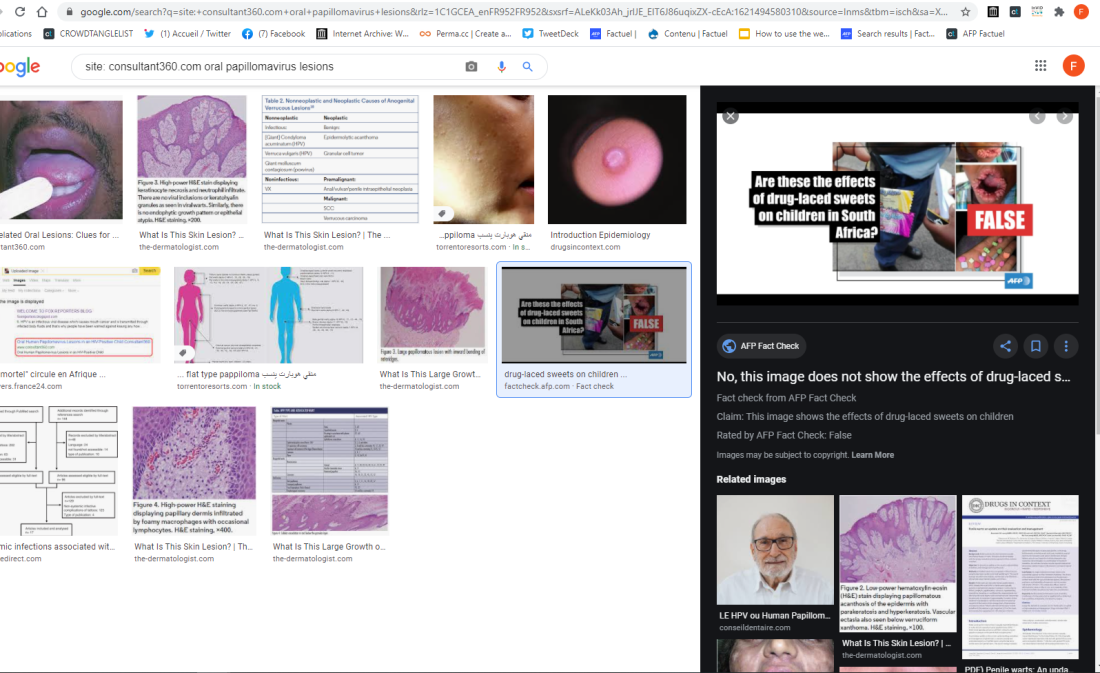
Task: Open Figure 4 foamy macrophages thumbnail
Action: point(194,471)
